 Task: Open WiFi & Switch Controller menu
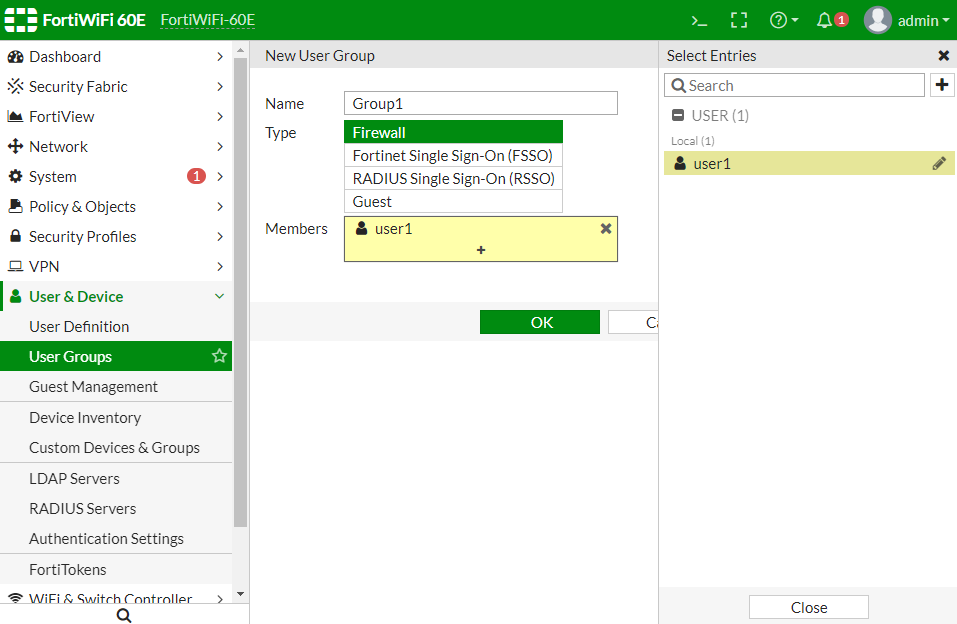pyautogui.click(x=116, y=597)
